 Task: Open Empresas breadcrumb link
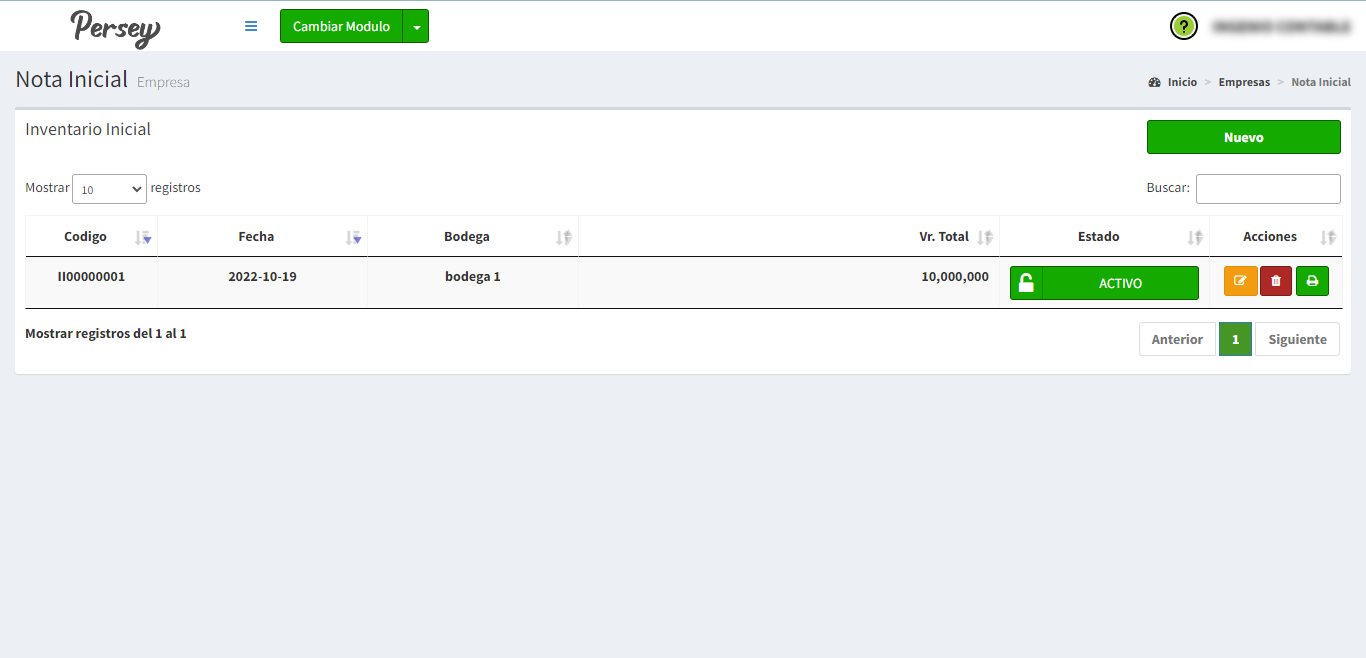click(x=1243, y=82)
